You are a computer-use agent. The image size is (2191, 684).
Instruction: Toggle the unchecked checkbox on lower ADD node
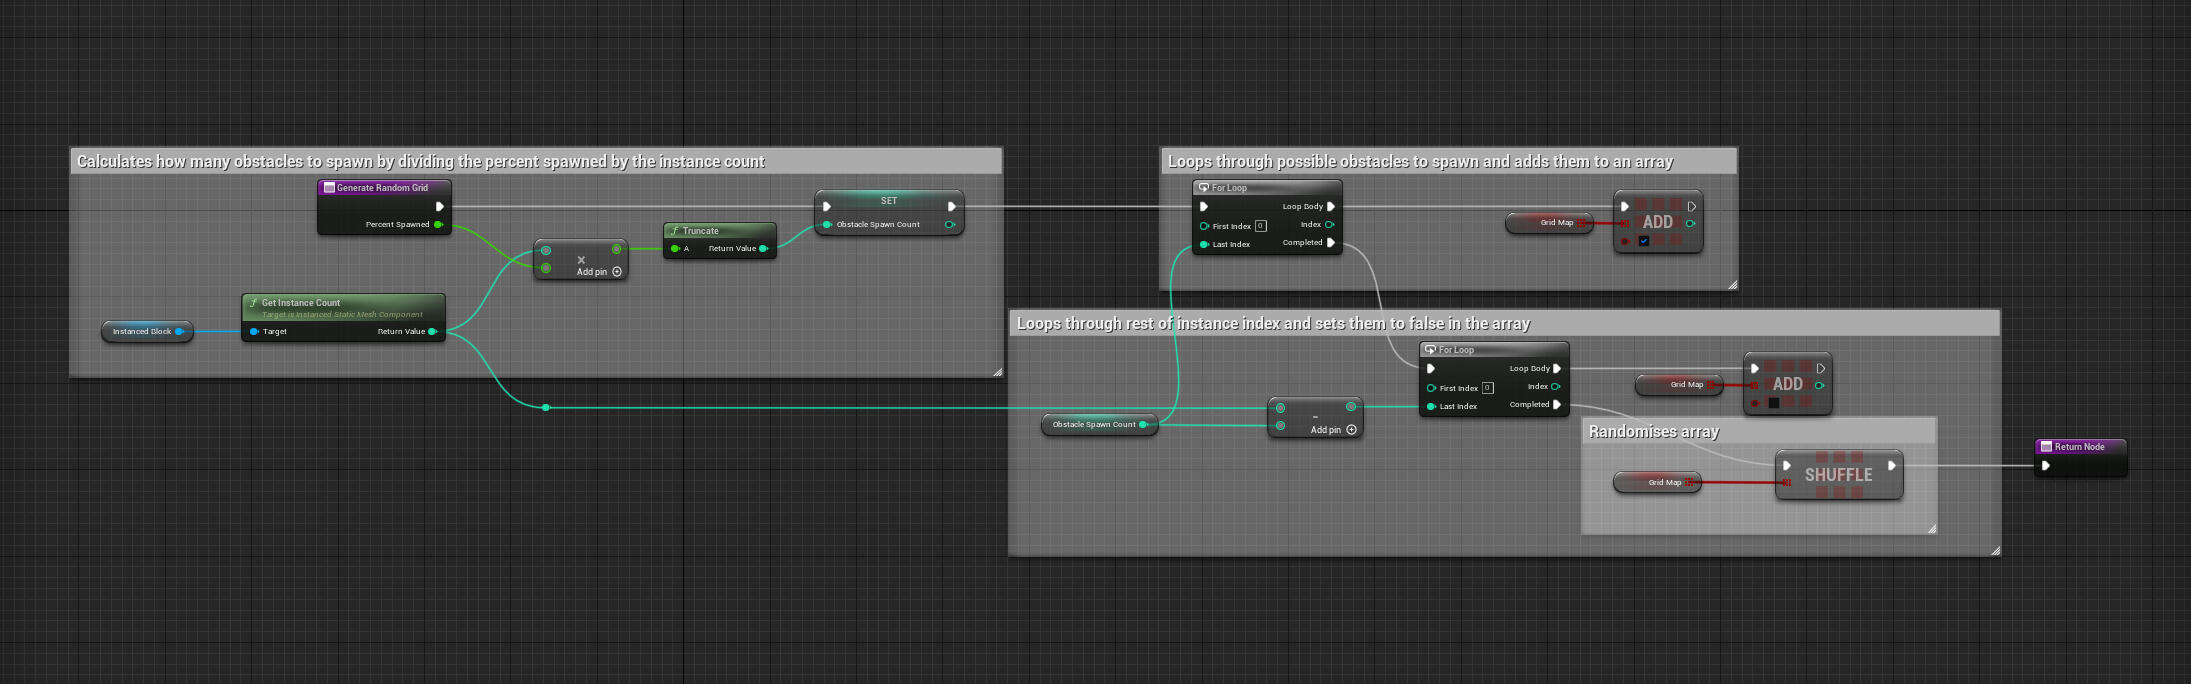pyautogui.click(x=1773, y=403)
